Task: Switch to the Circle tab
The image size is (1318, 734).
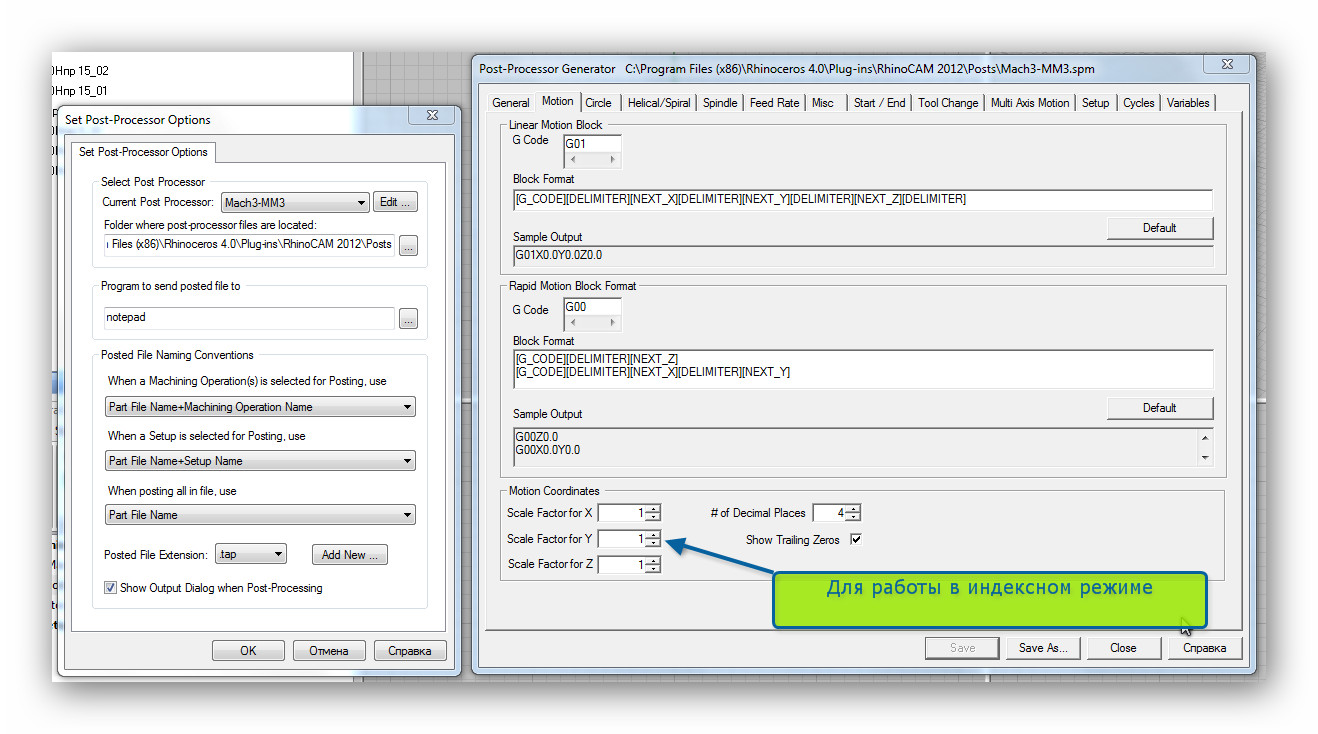Action: click(599, 102)
